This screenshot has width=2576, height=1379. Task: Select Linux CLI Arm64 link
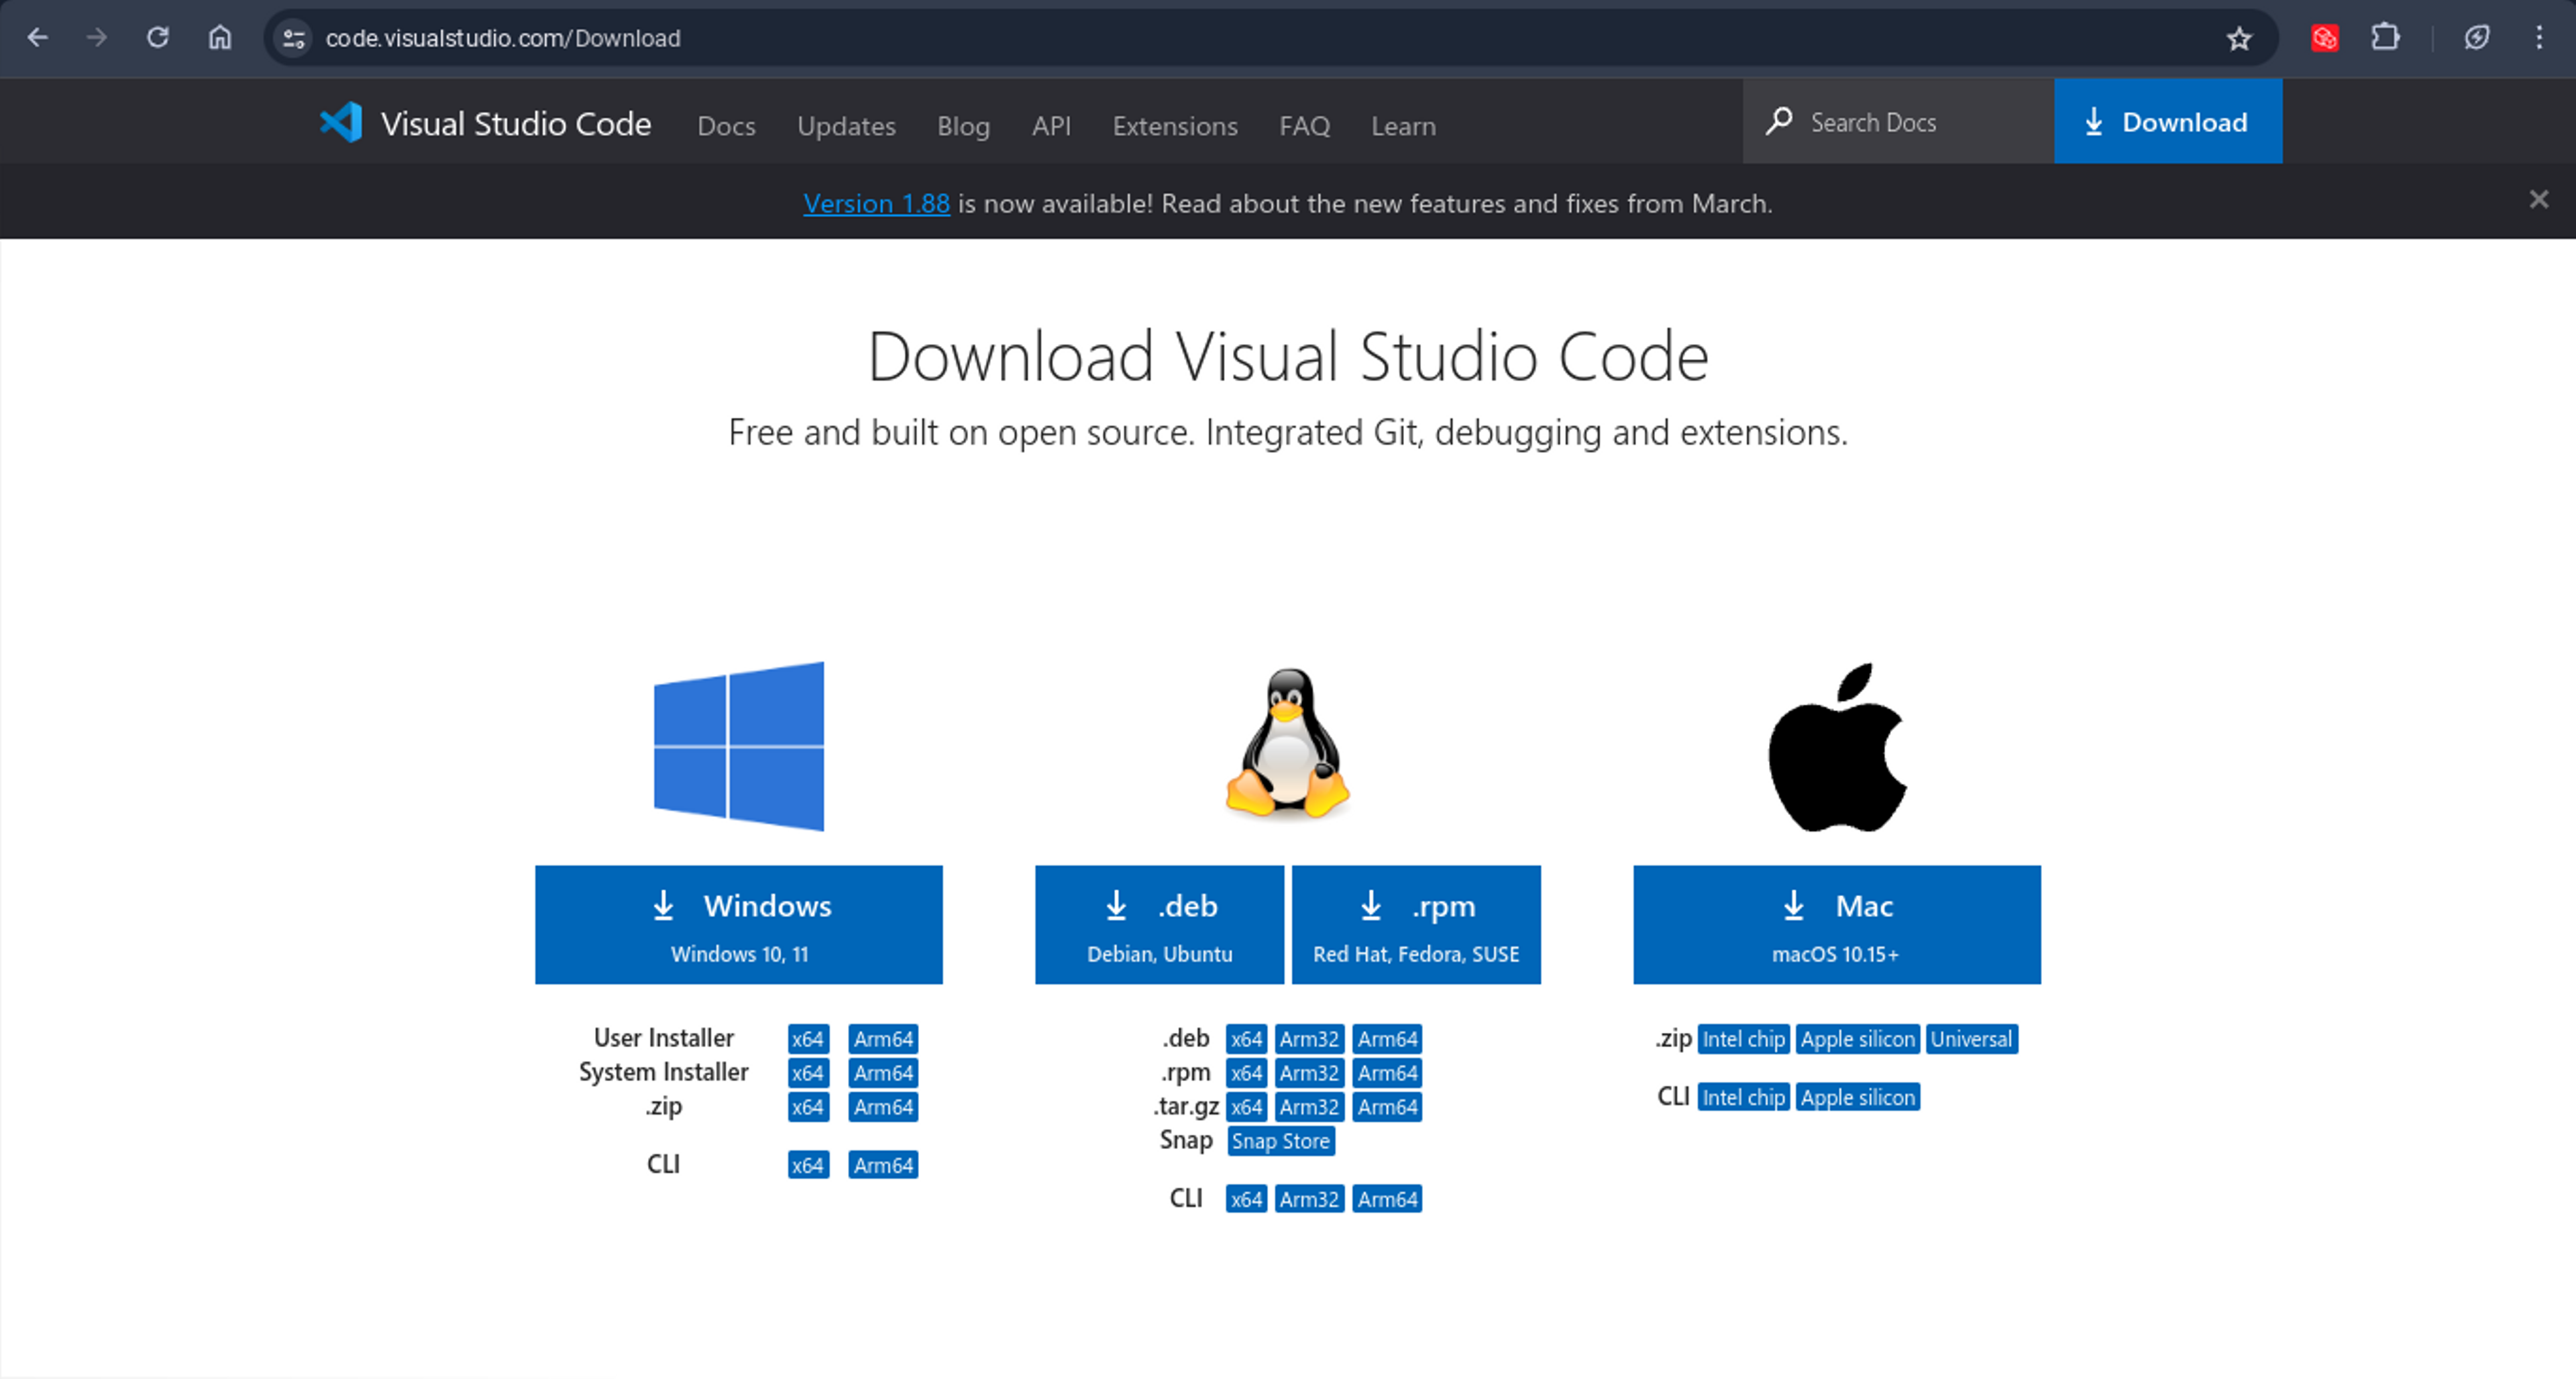click(1387, 1199)
